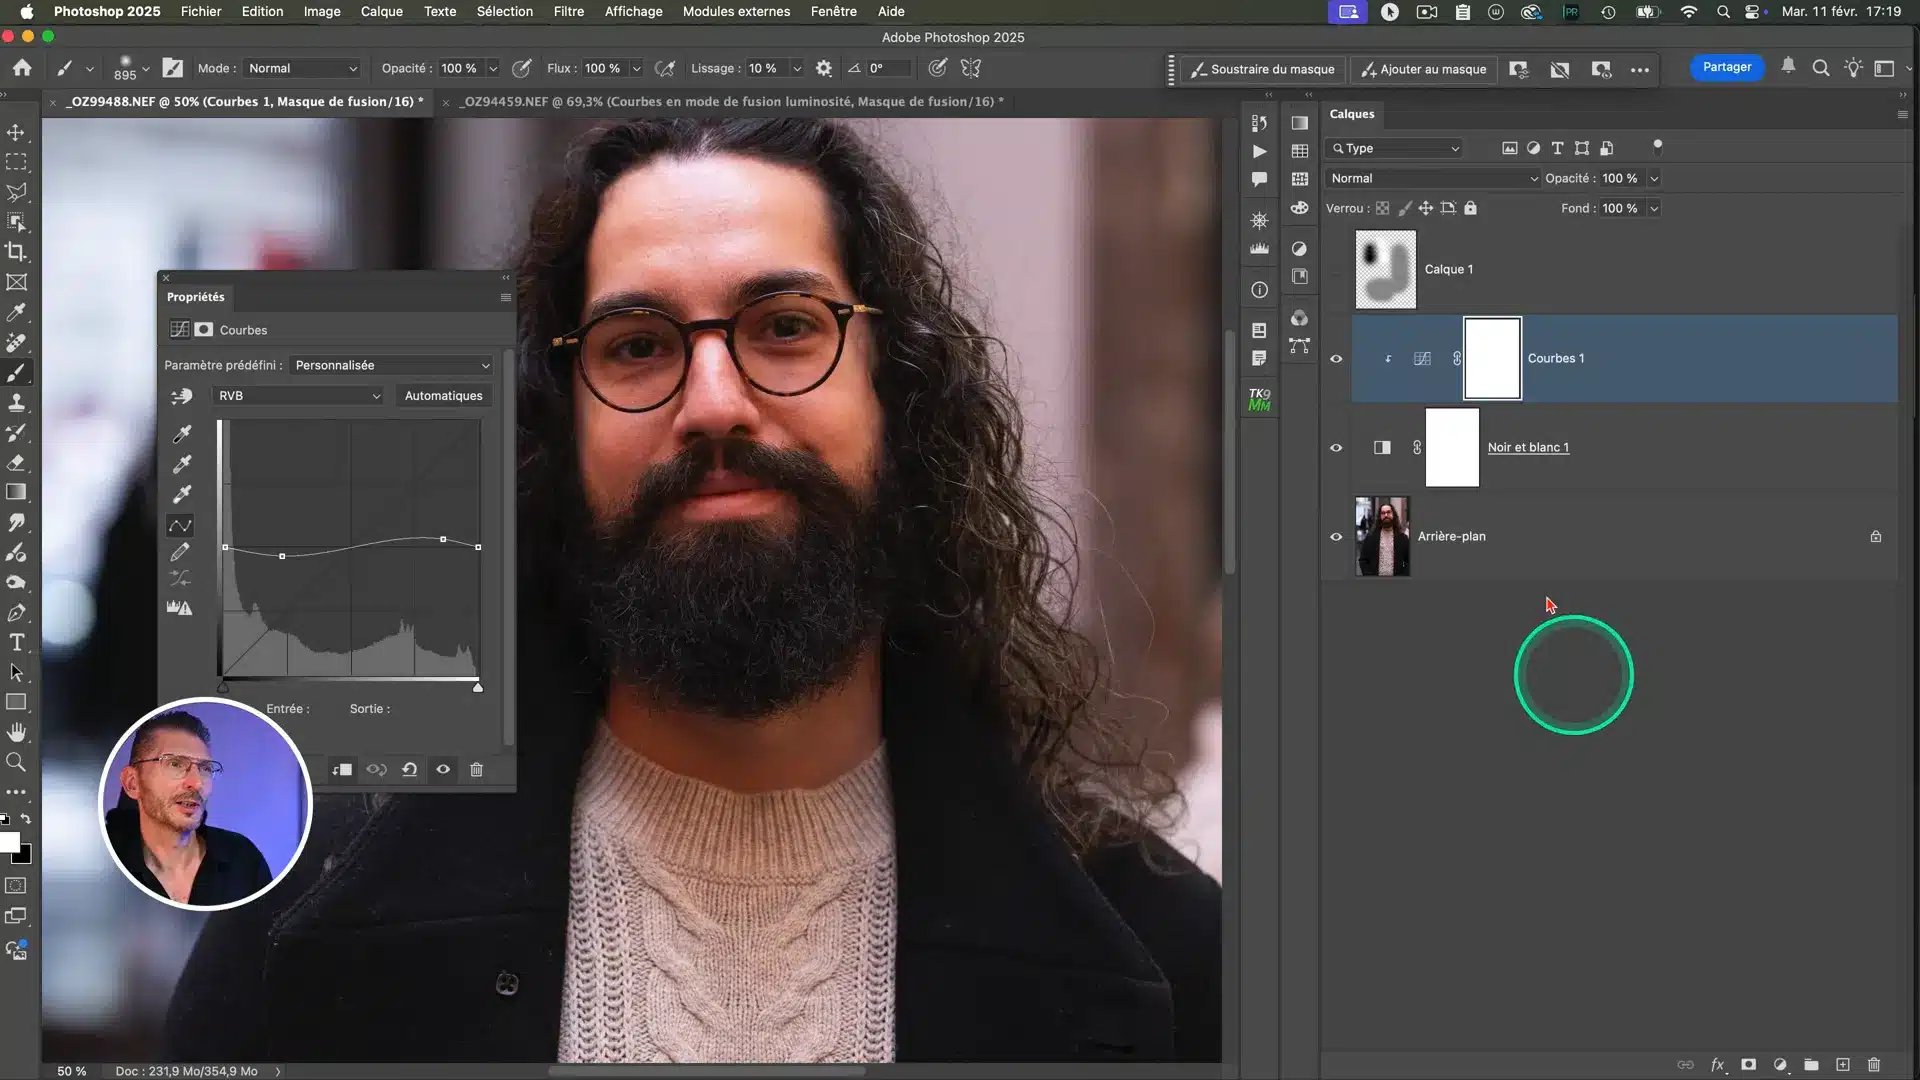Hide the Arrière-plan layer
The image size is (1920, 1080).
pos(1336,537)
